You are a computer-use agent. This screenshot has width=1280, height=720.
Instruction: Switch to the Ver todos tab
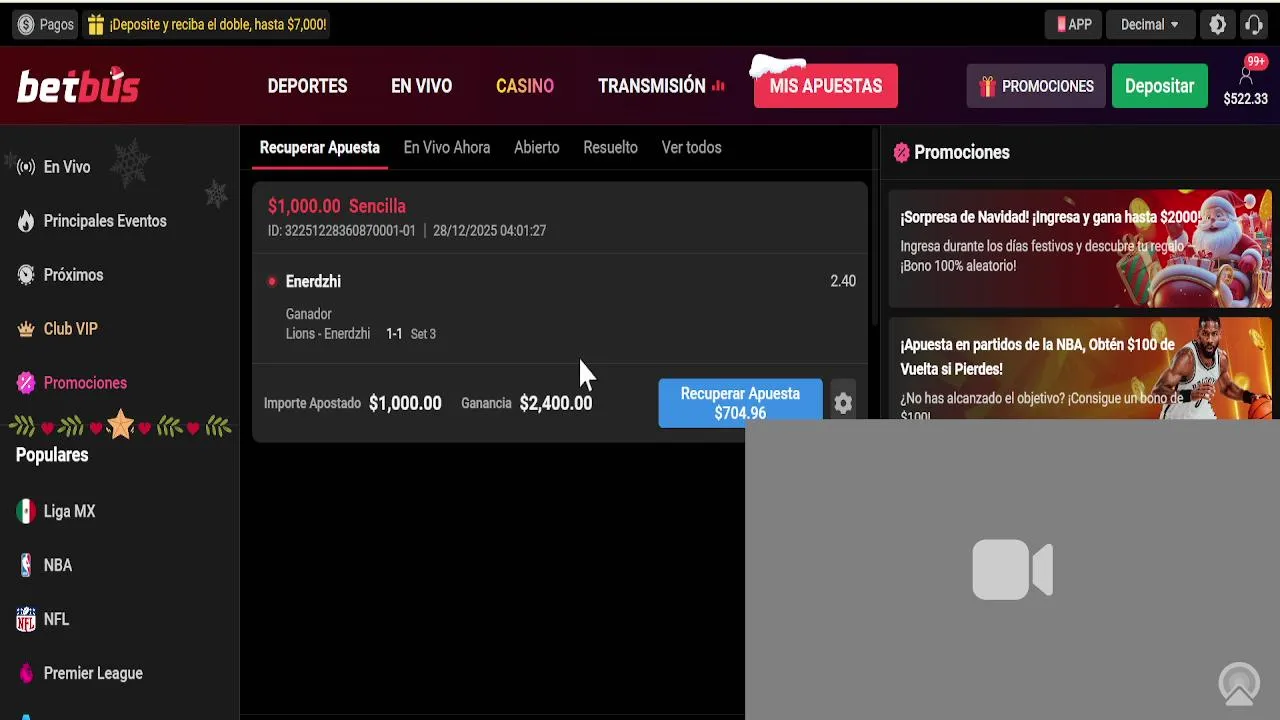[691, 147]
